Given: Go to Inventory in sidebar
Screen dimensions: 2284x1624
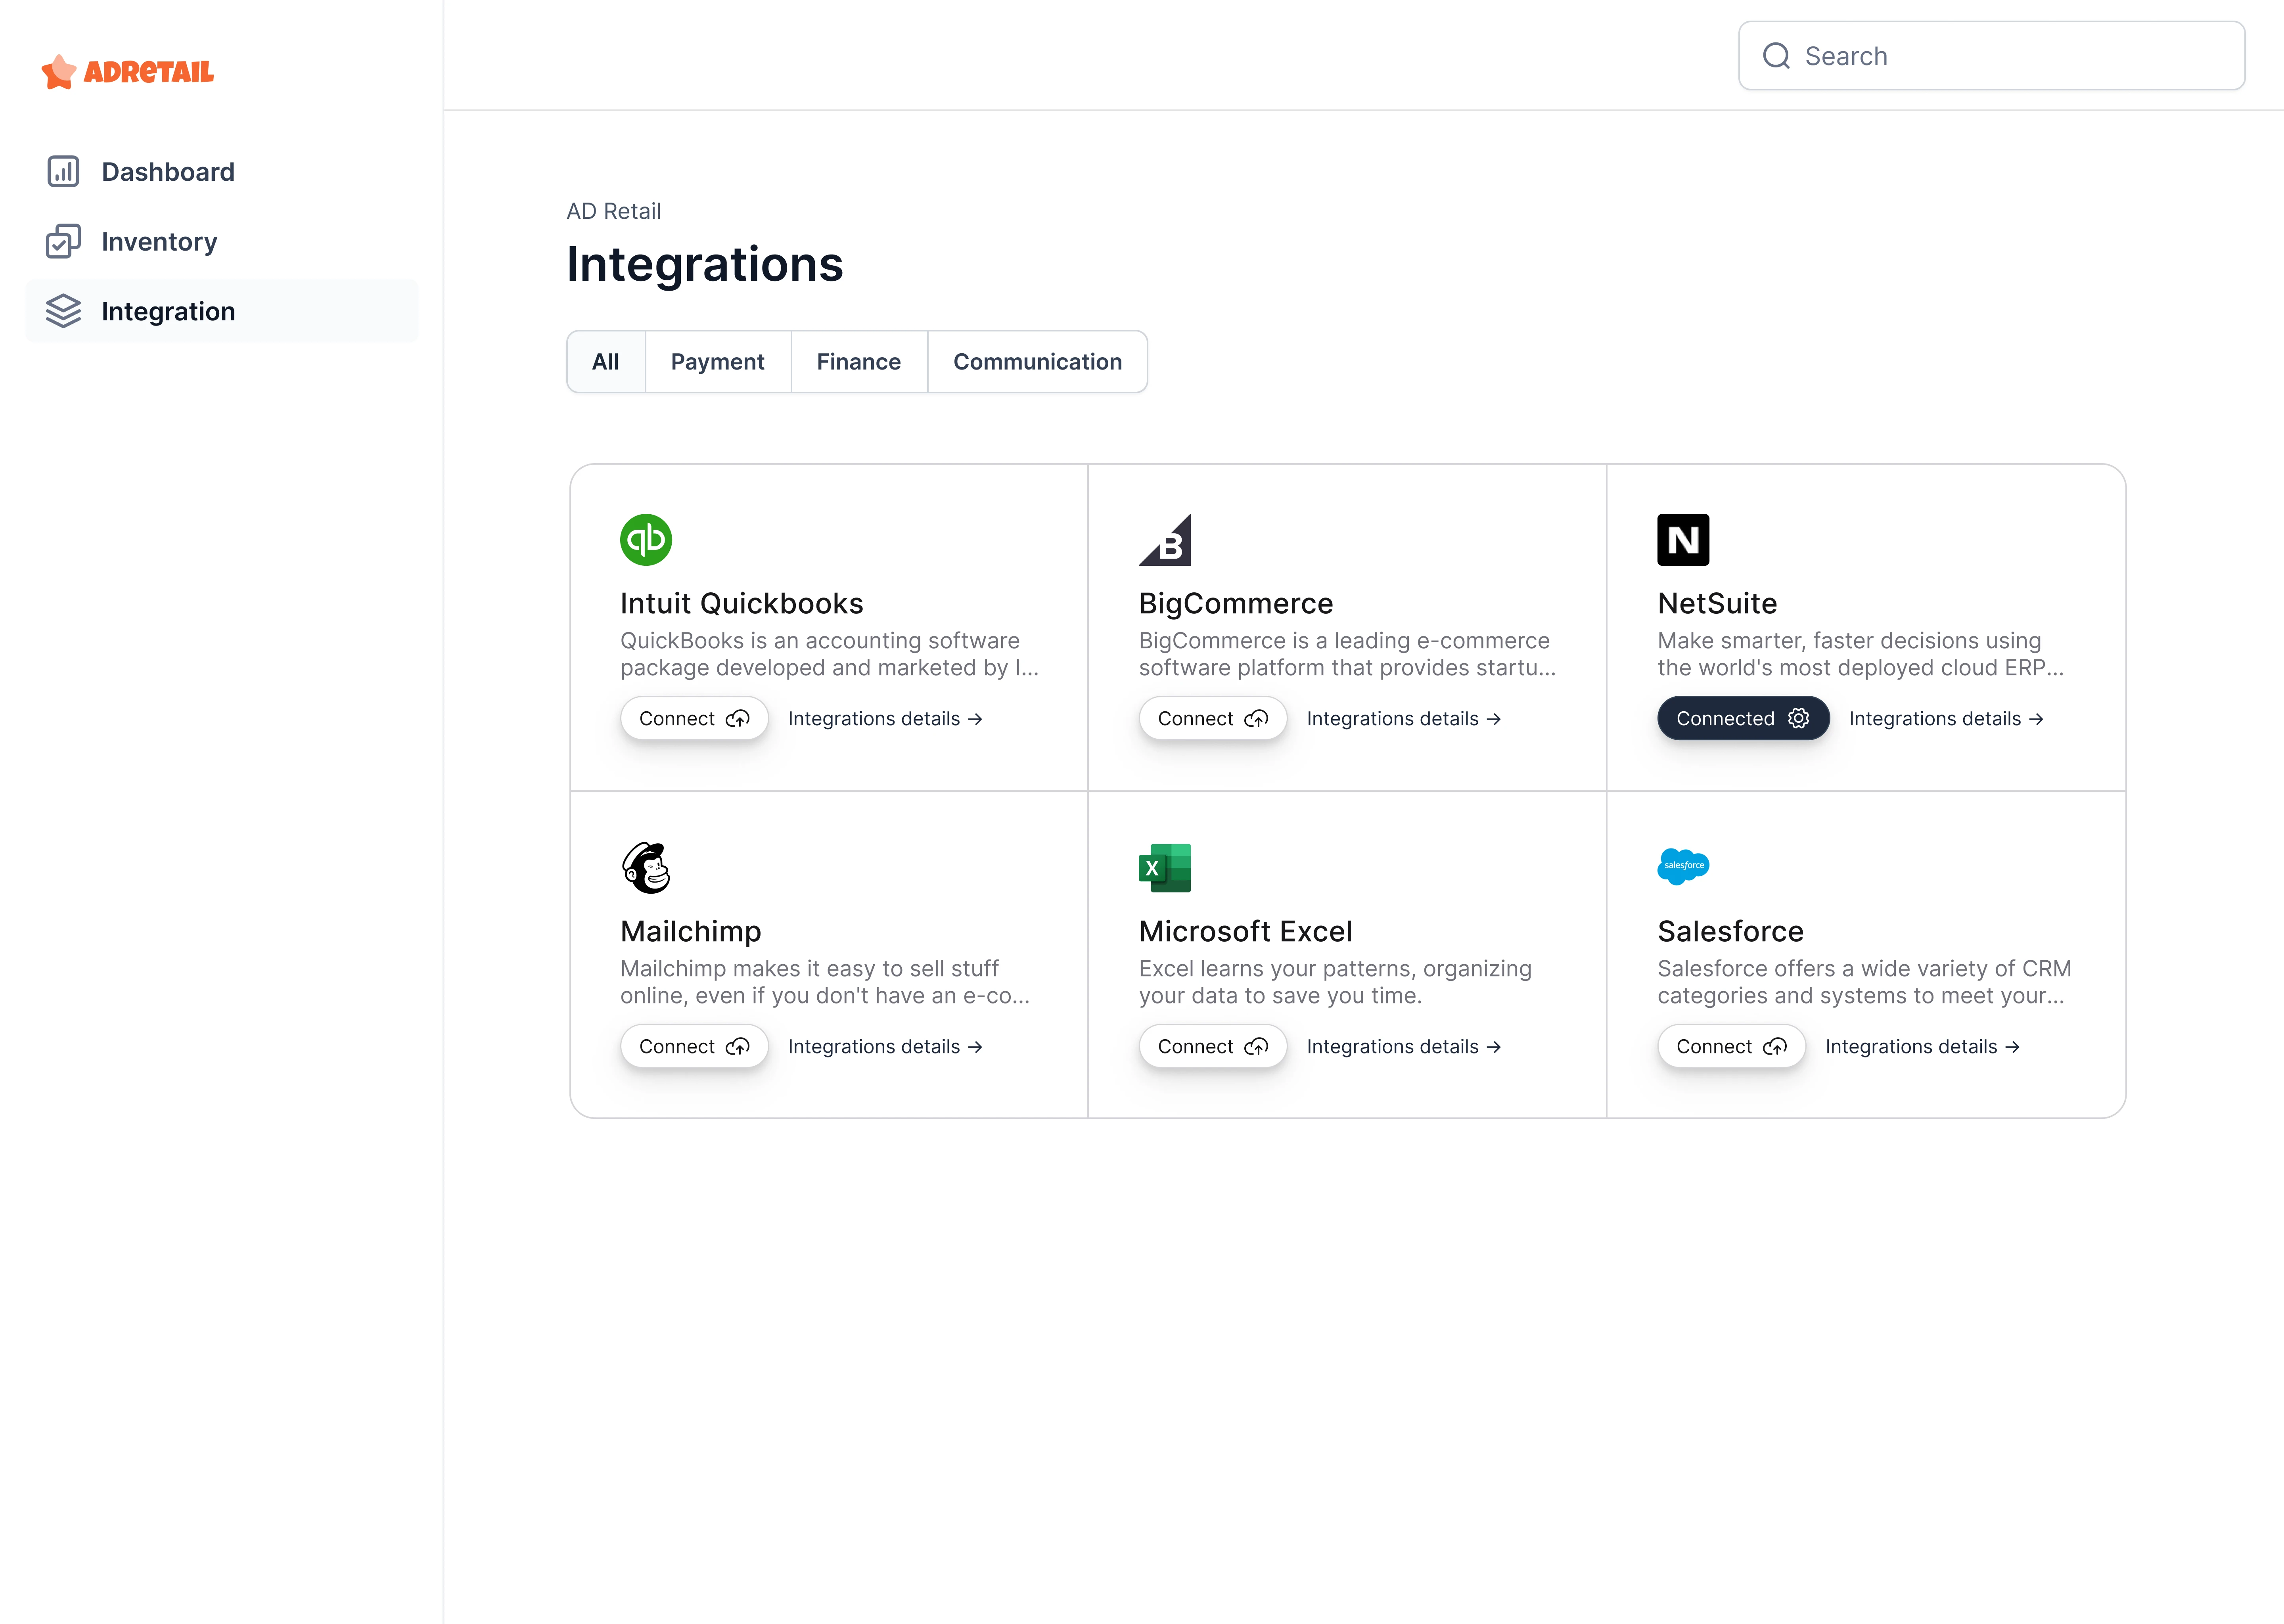Looking at the screenshot, I should point(159,242).
